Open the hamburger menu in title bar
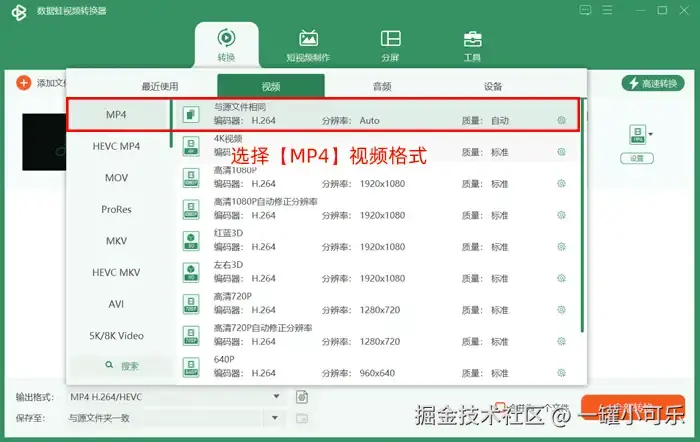Screen dimensions: 700x442 click(x=607, y=10)
